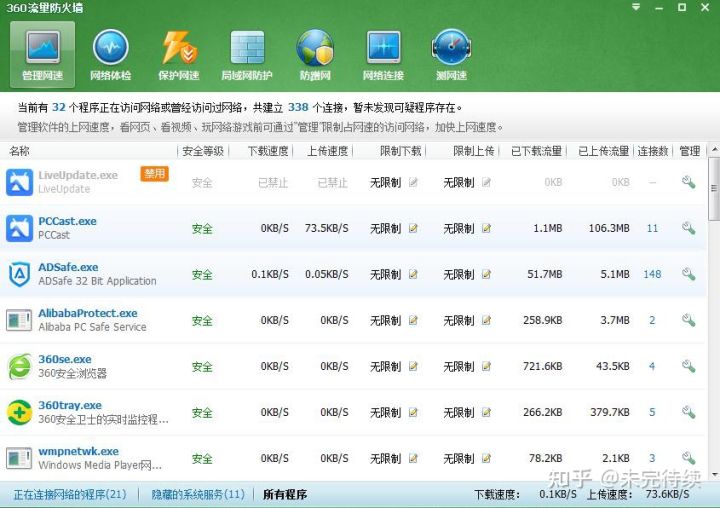The image size is (720, 508).
Task: Open AlibabaProtect.exe program name link
Action: 88,313
